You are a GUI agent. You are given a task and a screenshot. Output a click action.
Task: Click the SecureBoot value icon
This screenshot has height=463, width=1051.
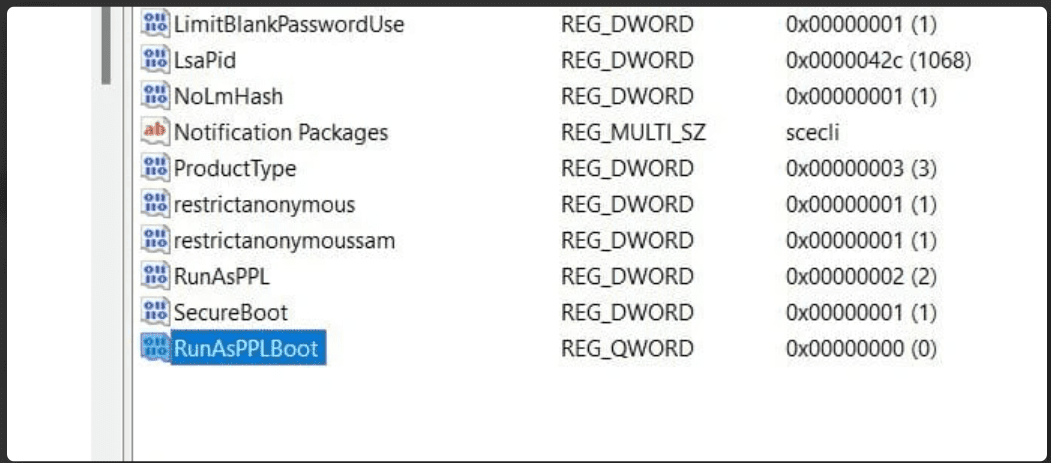click(156, 312)
